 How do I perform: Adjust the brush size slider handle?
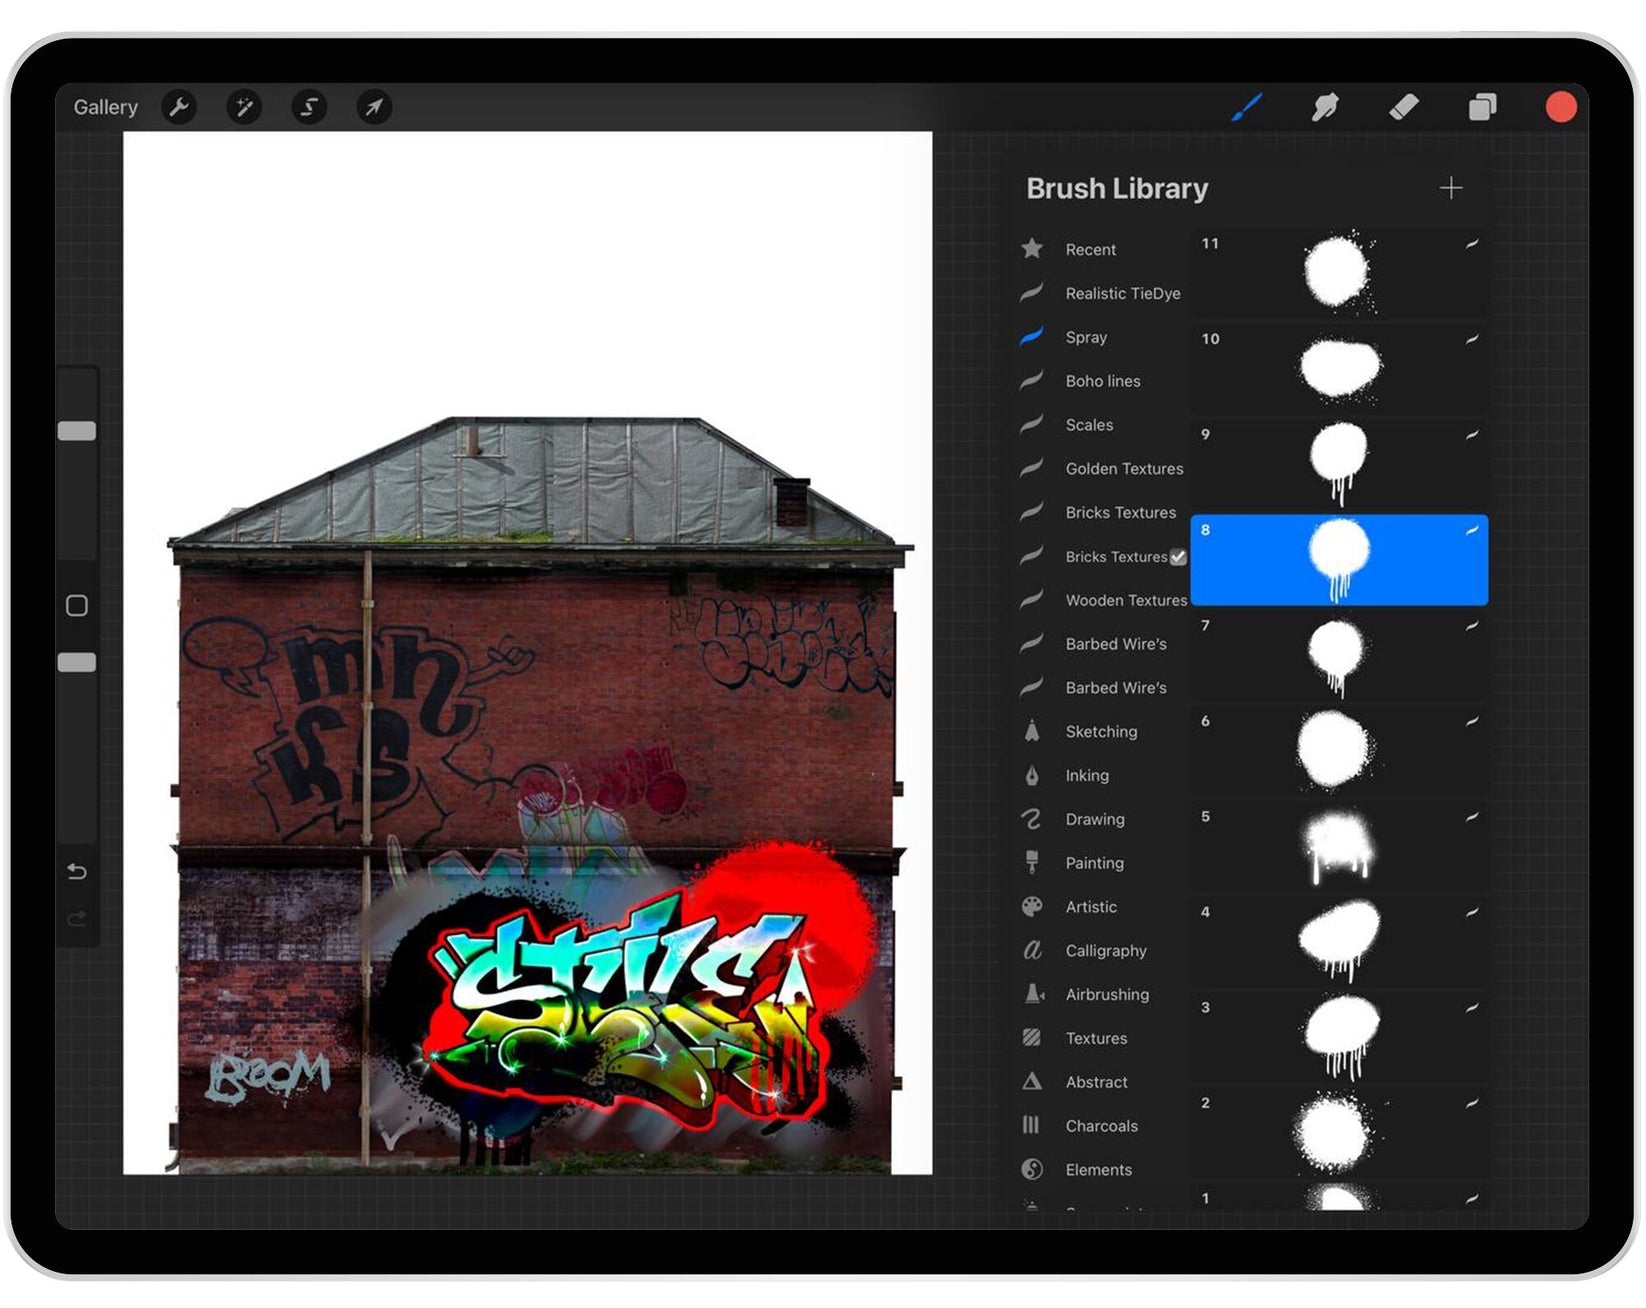click(x=77, y=431)
